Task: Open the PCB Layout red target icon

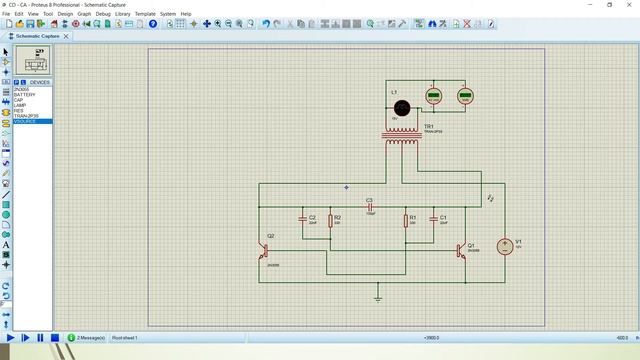Action: coord(76,24)
